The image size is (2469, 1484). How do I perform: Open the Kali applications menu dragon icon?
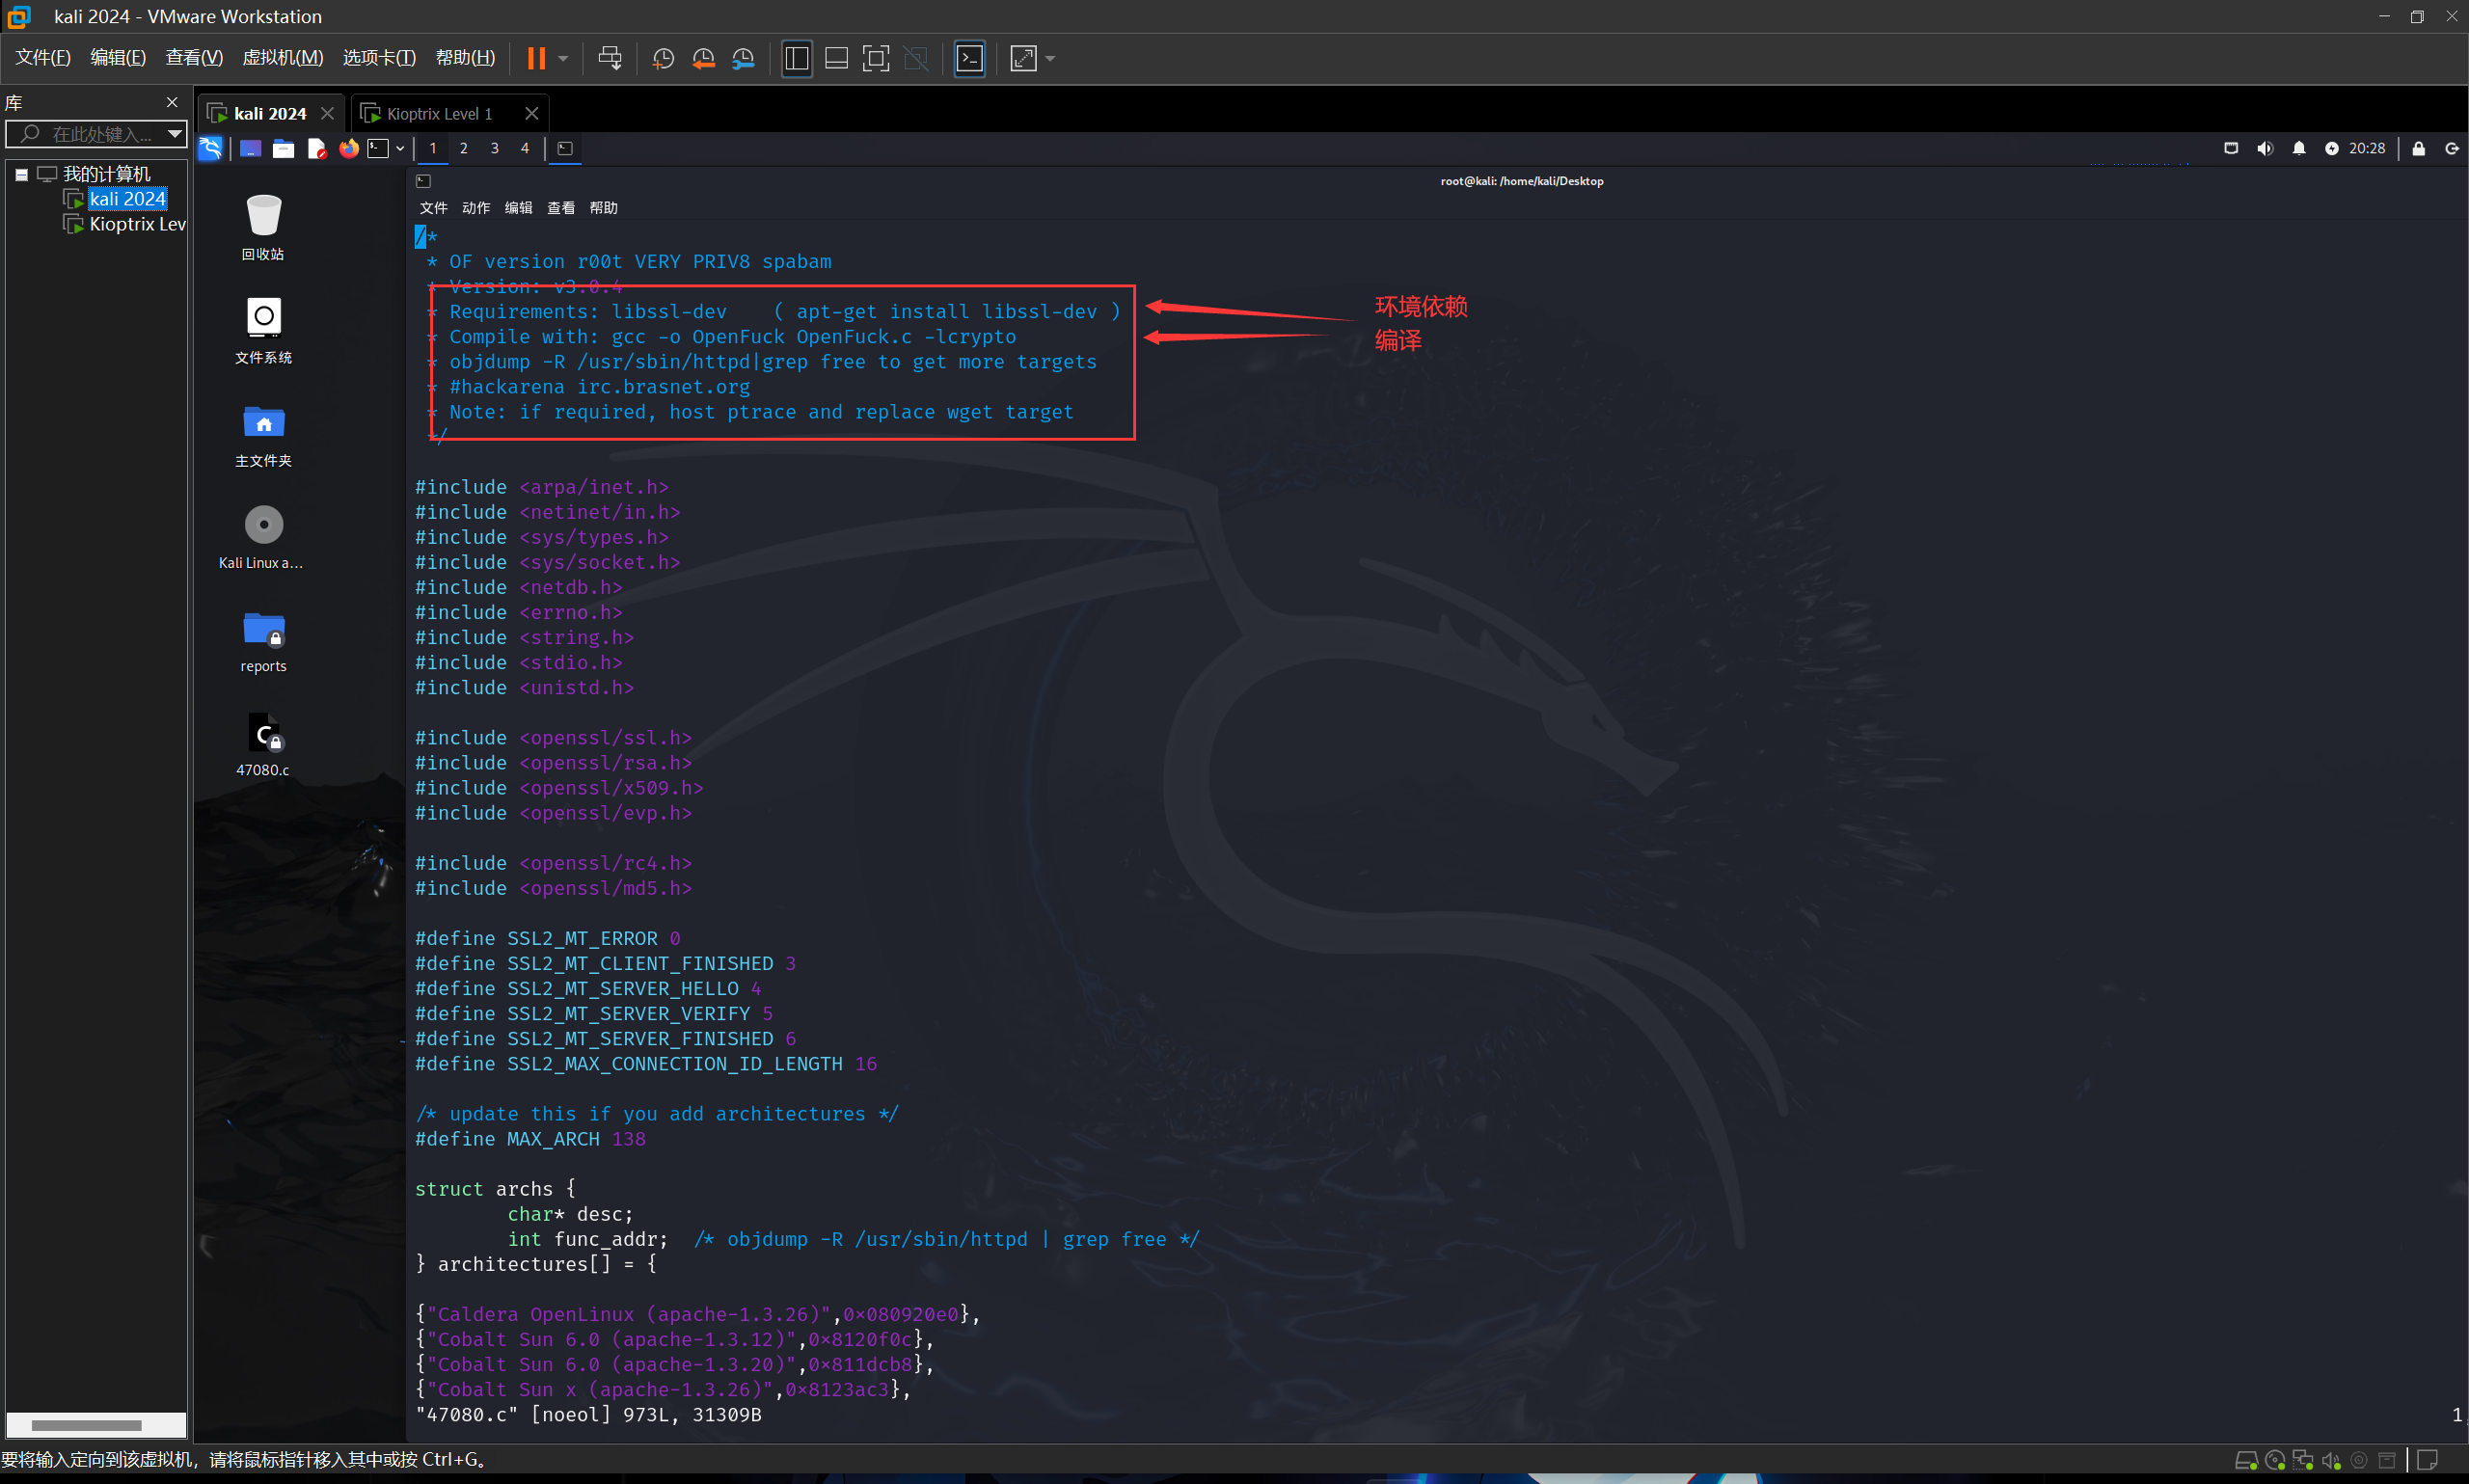coord(211,148)
